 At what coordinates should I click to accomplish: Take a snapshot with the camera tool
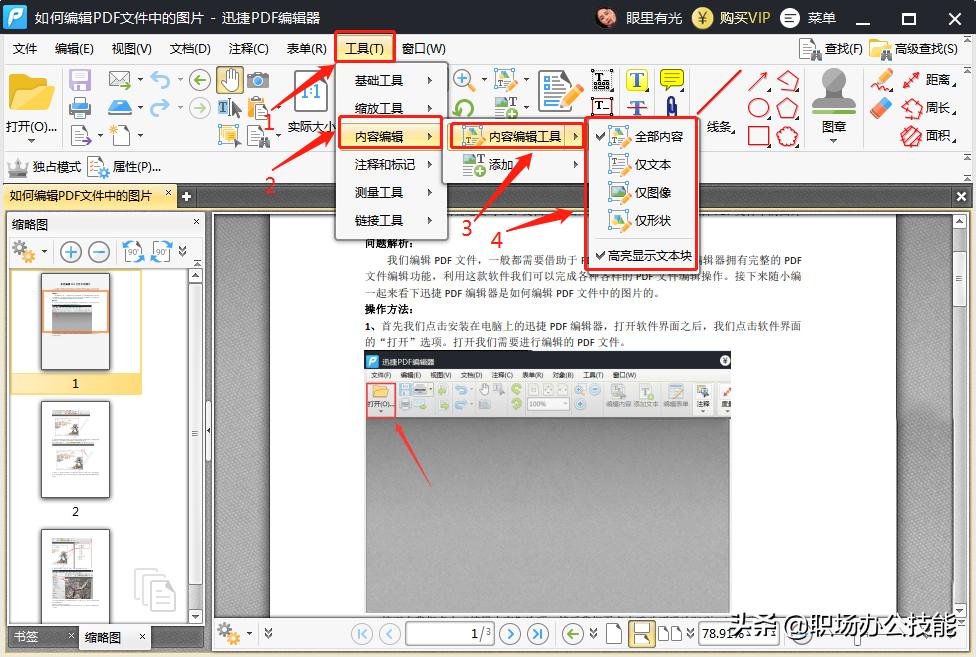259,78
